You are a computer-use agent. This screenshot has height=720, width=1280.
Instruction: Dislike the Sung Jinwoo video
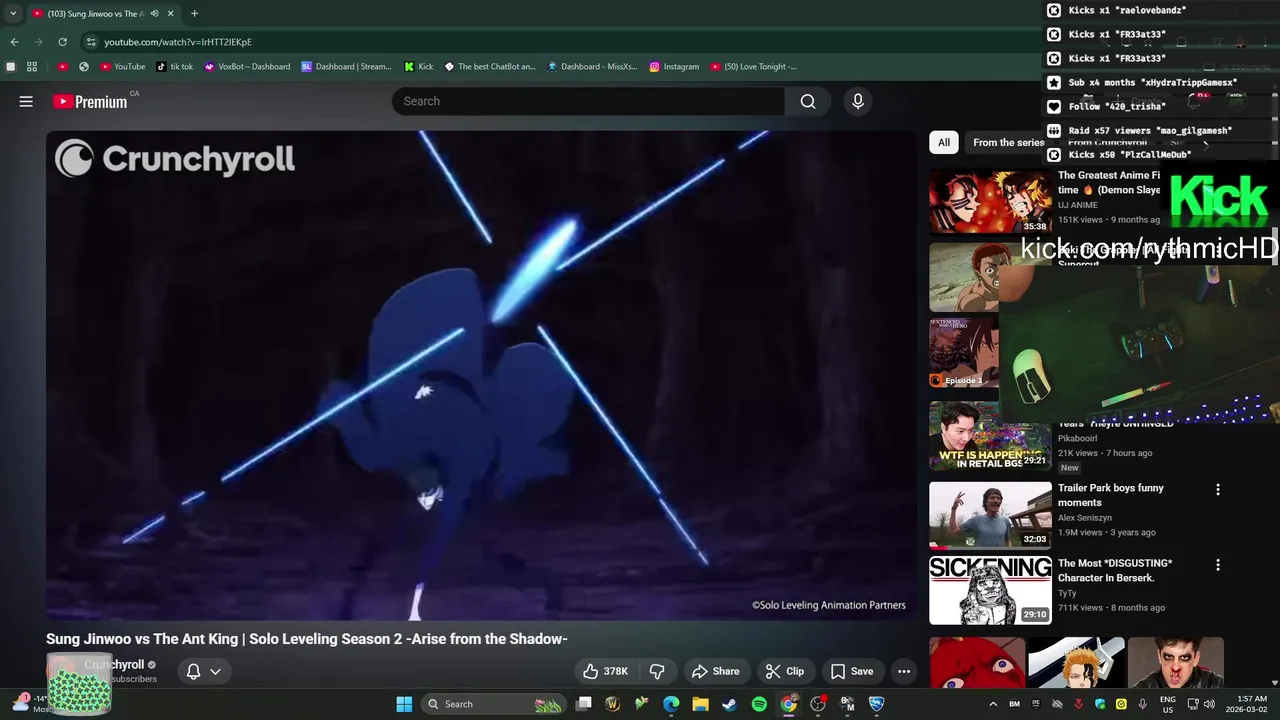point(657,671)
